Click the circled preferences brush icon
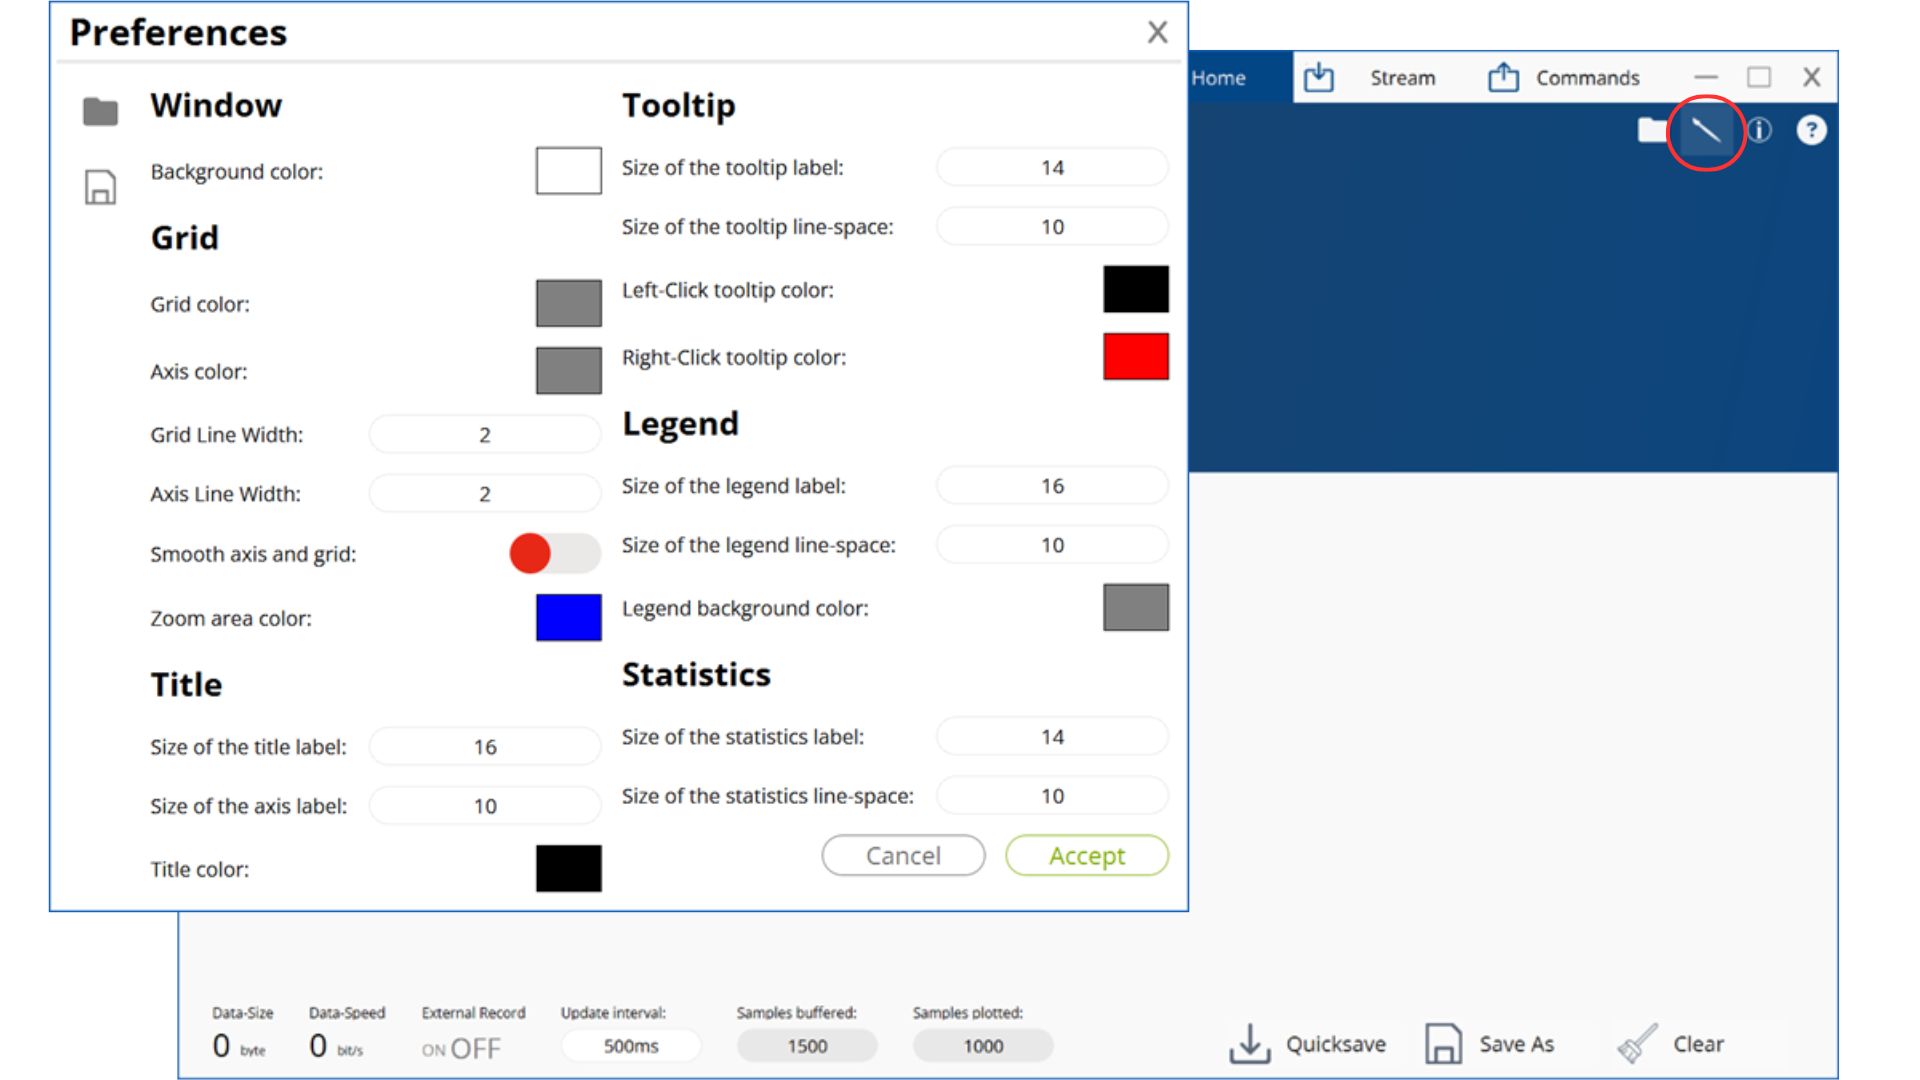The image size is (1920, 1080). 1705,131
